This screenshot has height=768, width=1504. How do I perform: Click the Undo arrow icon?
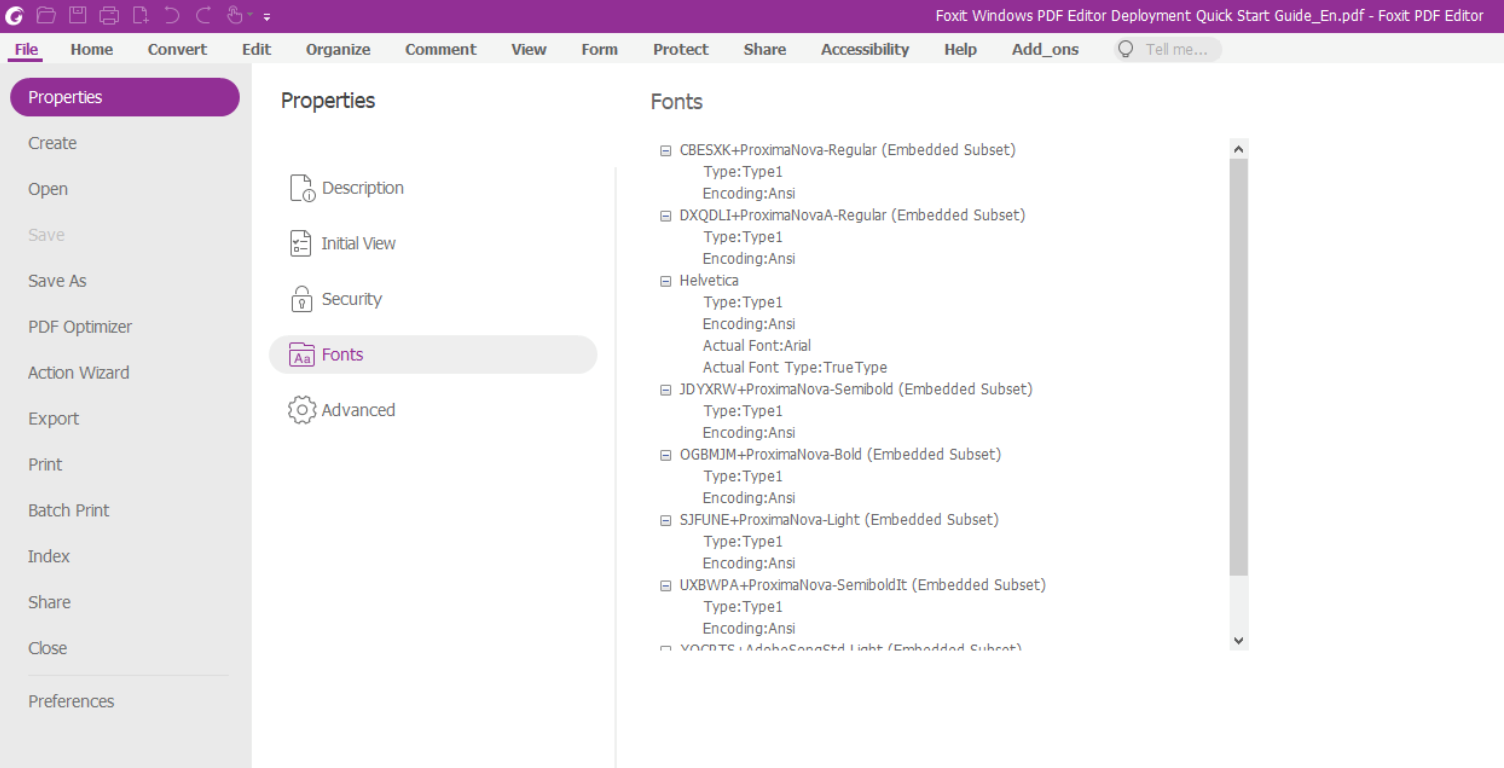tap(172, 15)
